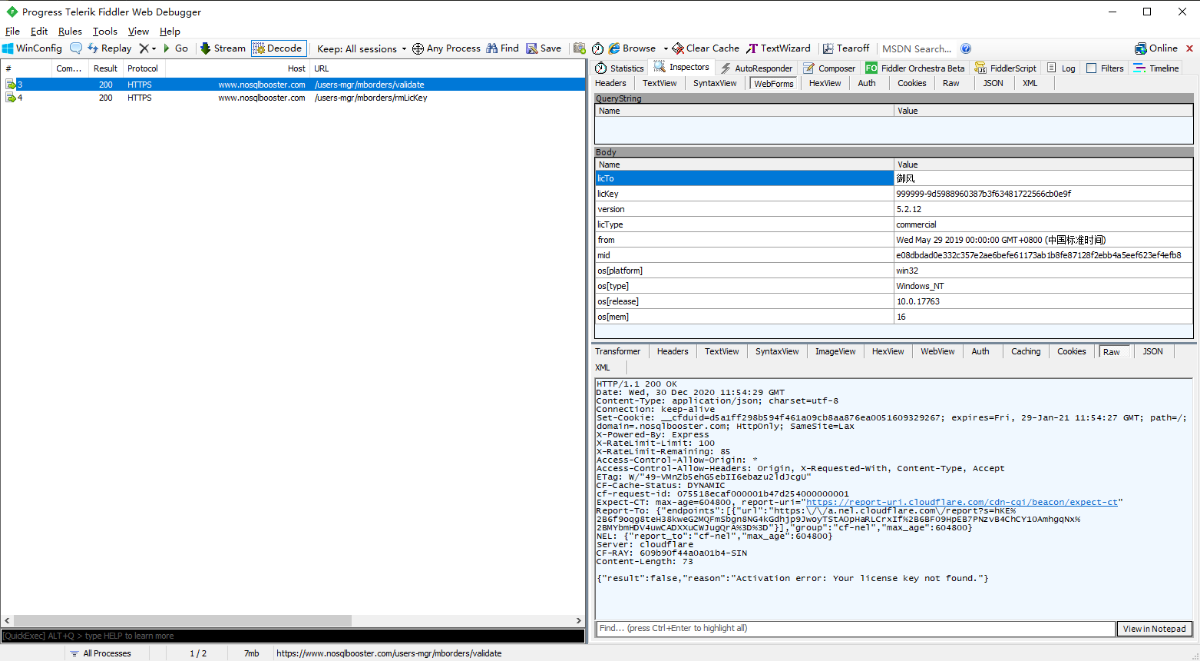
Task: Select request Headers inspector tab
Action: (x=611, y=83)
